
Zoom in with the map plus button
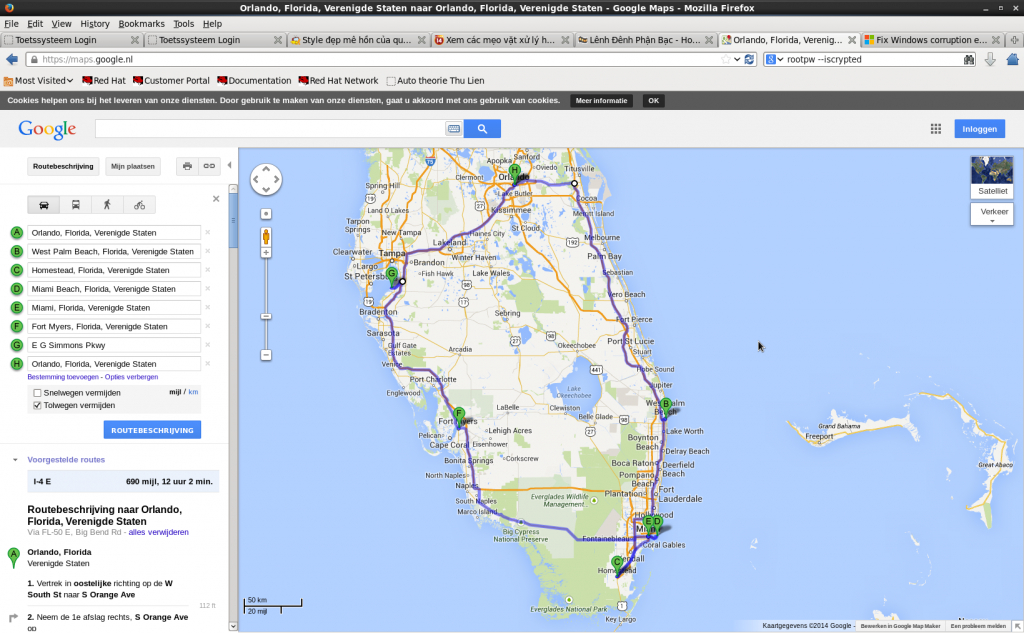tap(266, 254)
